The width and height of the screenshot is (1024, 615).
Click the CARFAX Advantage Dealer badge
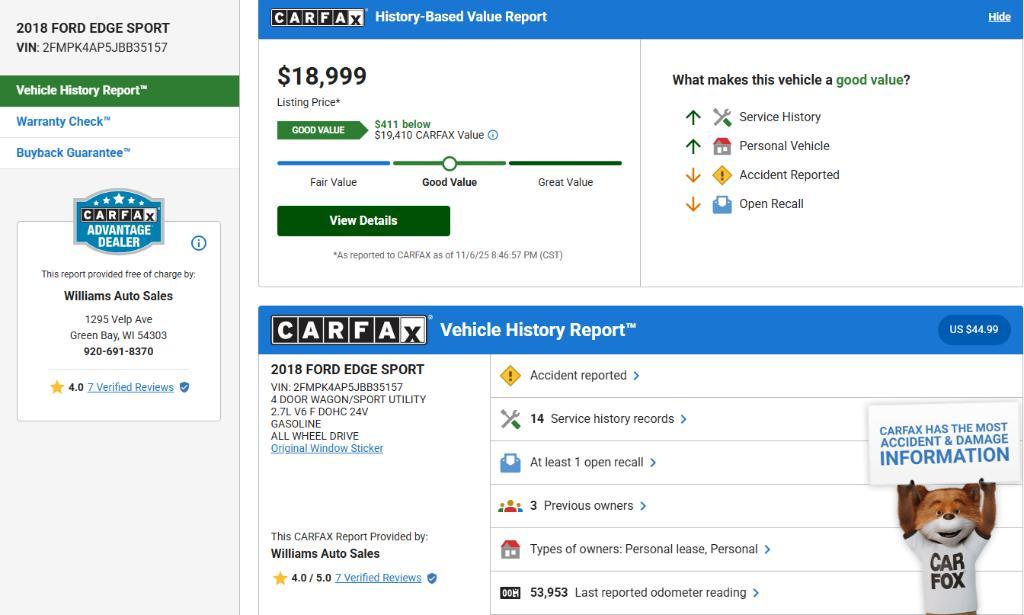click(118, 221)
